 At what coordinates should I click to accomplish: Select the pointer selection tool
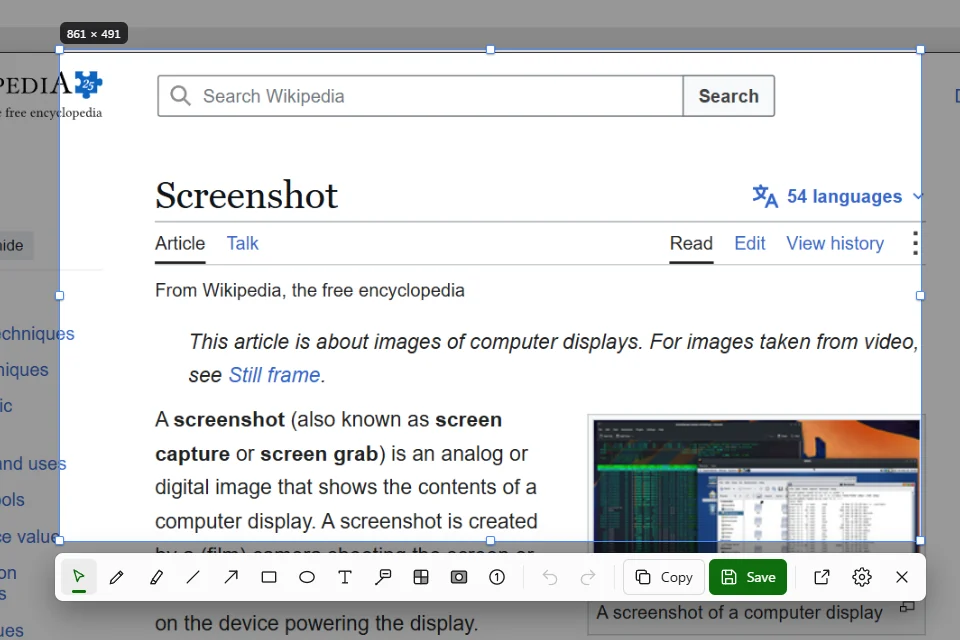pos(79,577)
